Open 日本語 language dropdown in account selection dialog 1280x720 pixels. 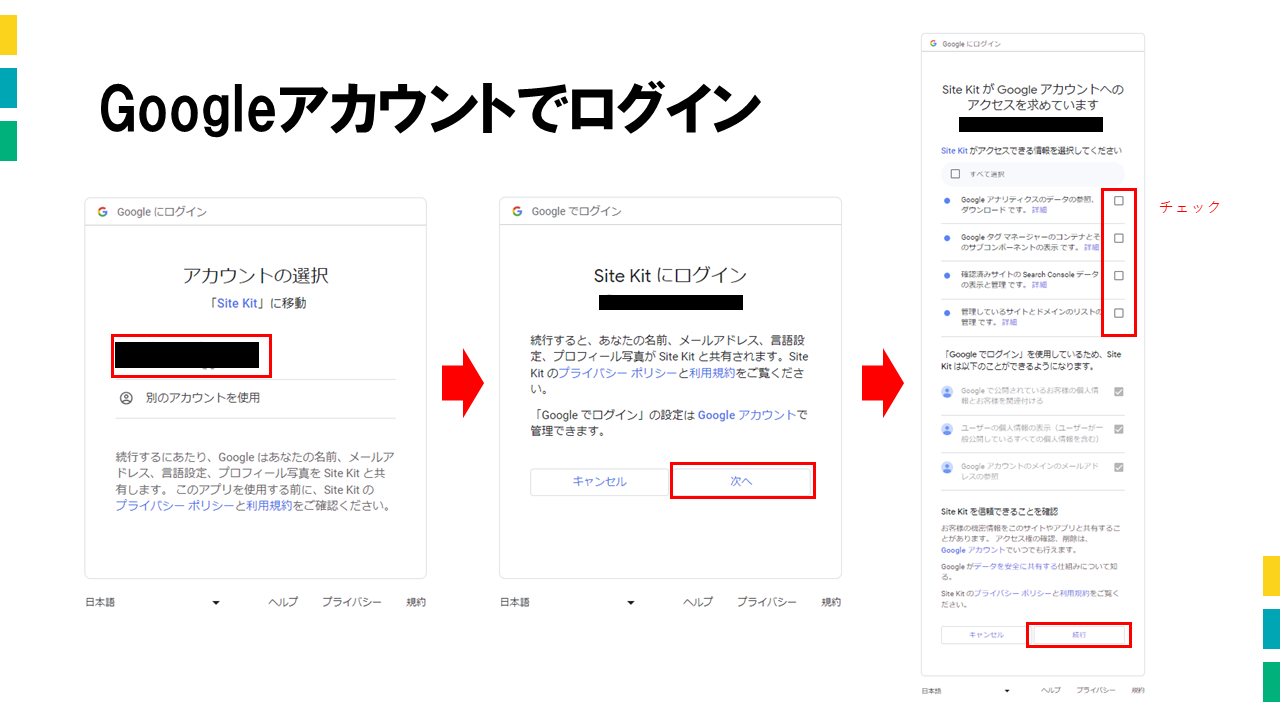tap(153, 602)
